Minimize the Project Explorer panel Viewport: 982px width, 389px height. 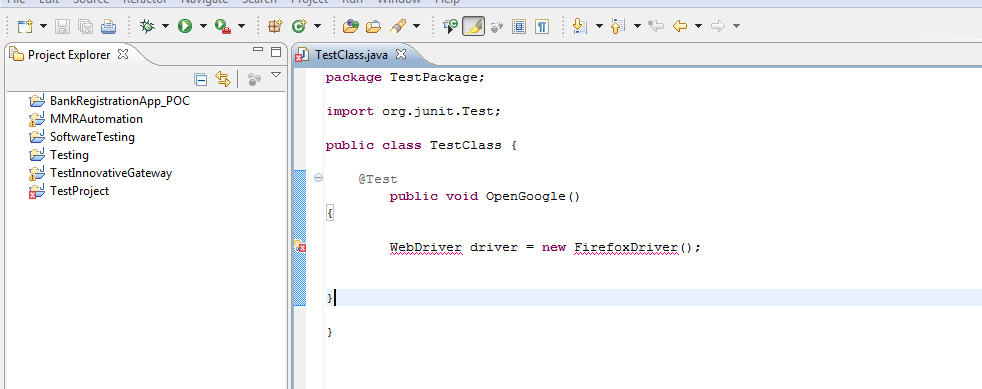(257, 49)
